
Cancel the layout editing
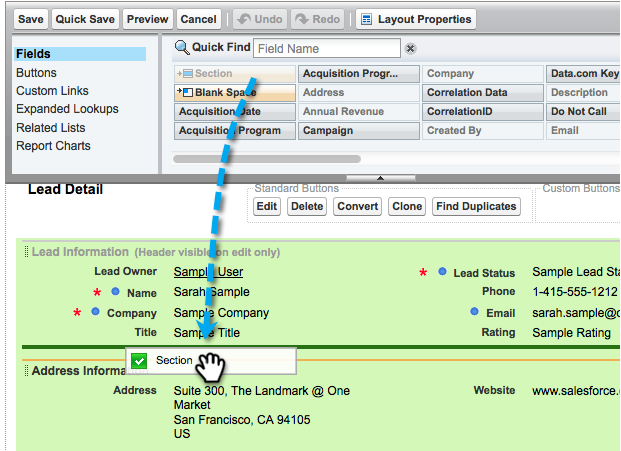point(198,19)
